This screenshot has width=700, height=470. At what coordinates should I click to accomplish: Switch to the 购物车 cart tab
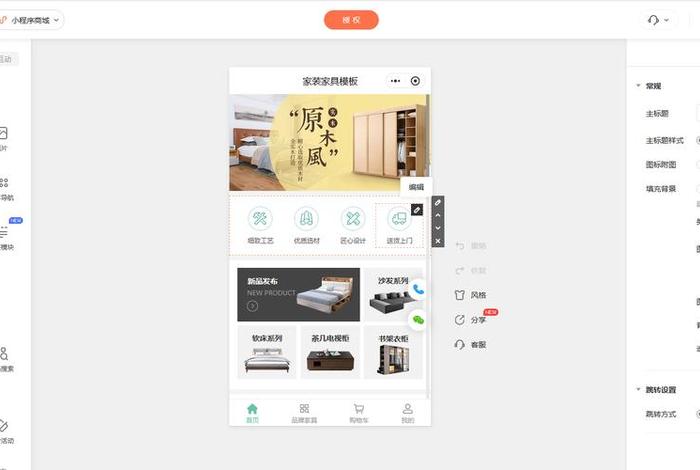(358, 413)
